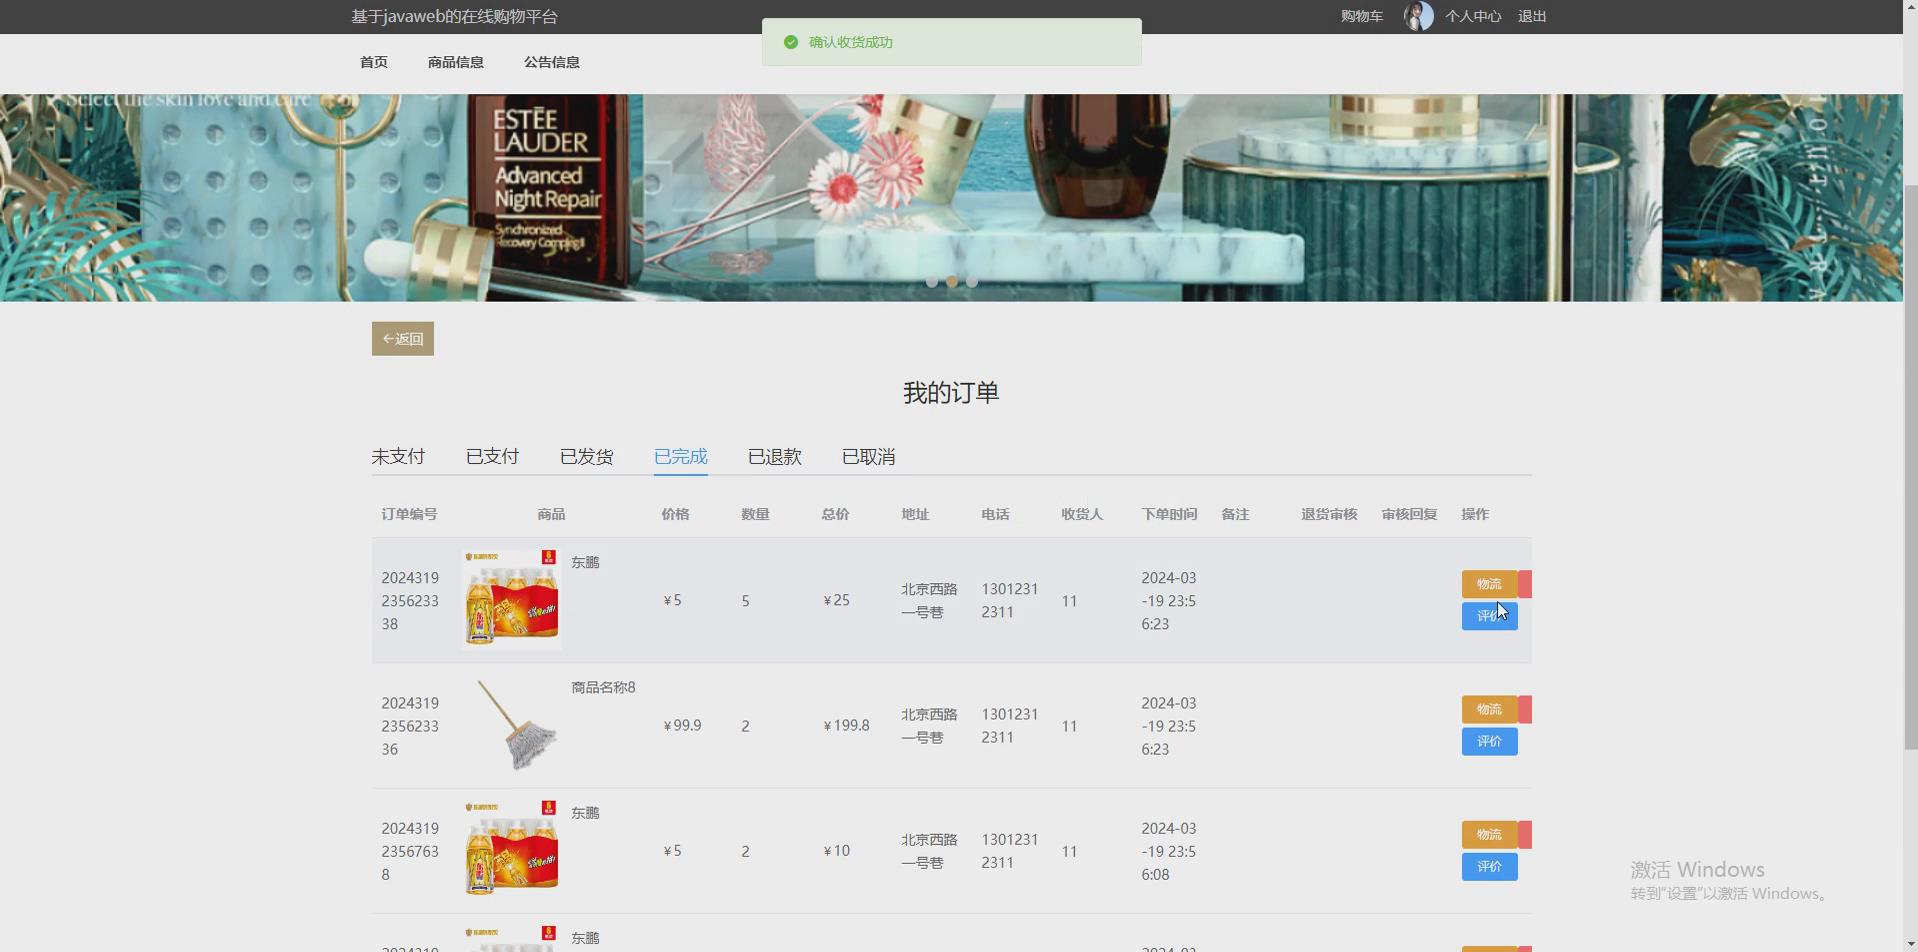The image size is (1918, 952).
Task: Click the 总价 column header
Action: (x=835, y=514)
